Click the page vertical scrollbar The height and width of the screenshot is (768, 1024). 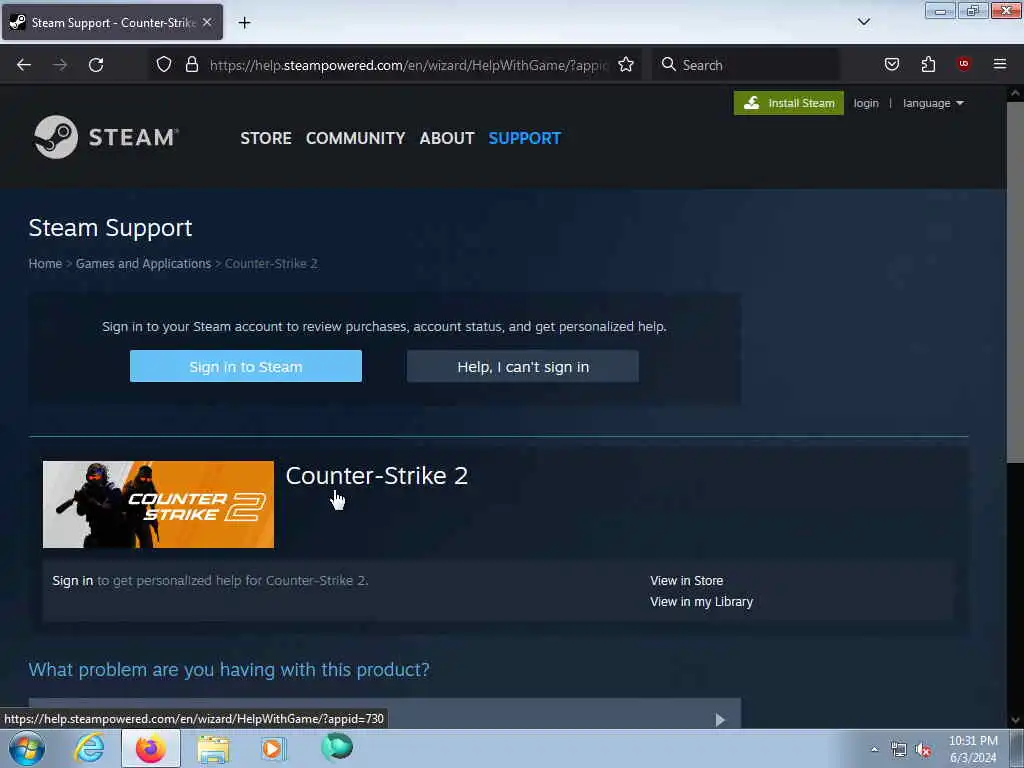(1014, 283)
